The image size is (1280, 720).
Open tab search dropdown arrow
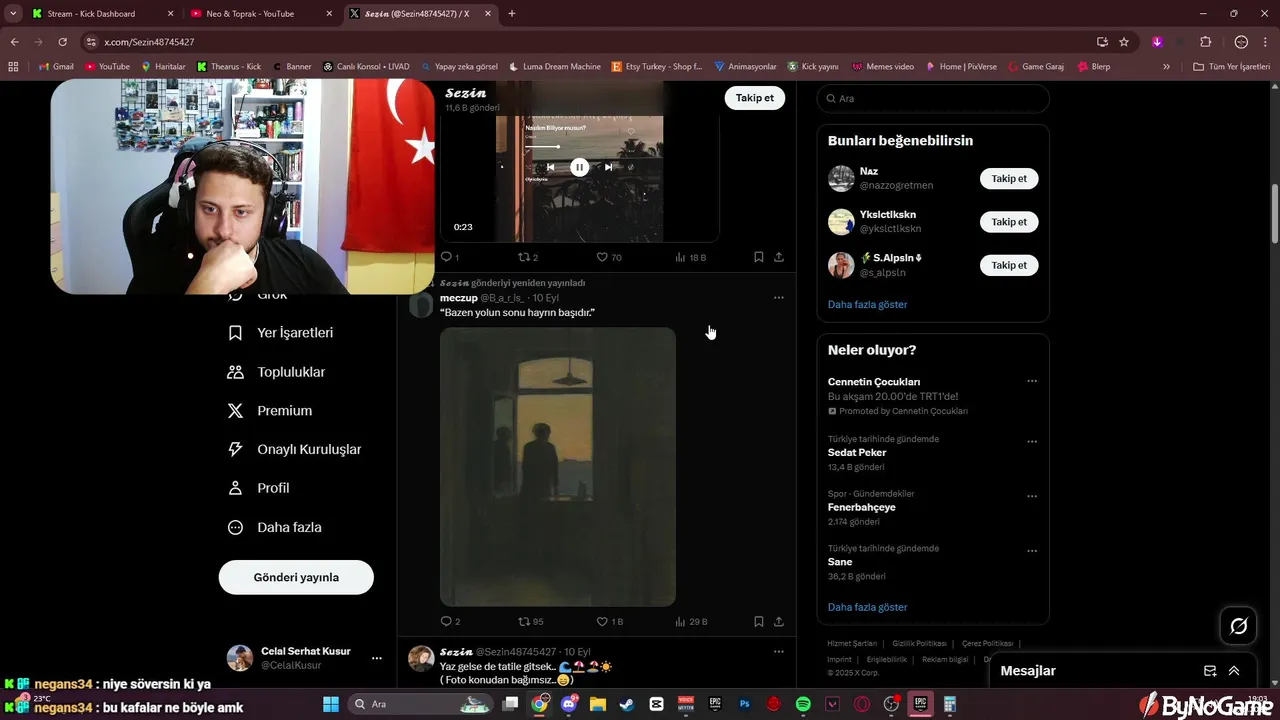[x=13, y=14]
